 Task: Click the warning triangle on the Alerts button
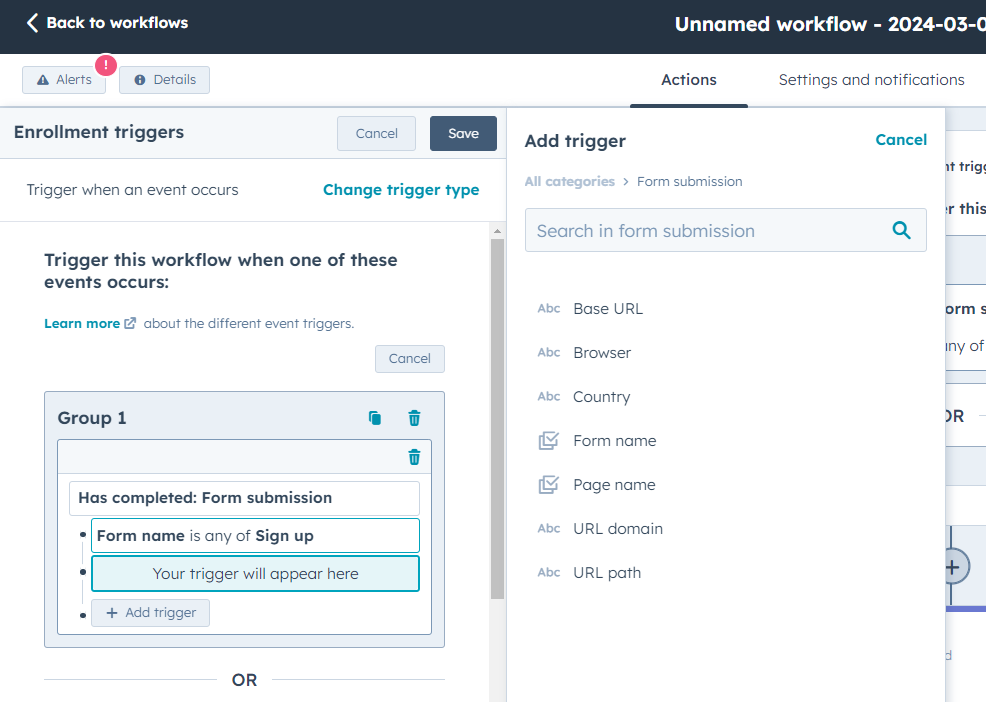coord(41,80)
